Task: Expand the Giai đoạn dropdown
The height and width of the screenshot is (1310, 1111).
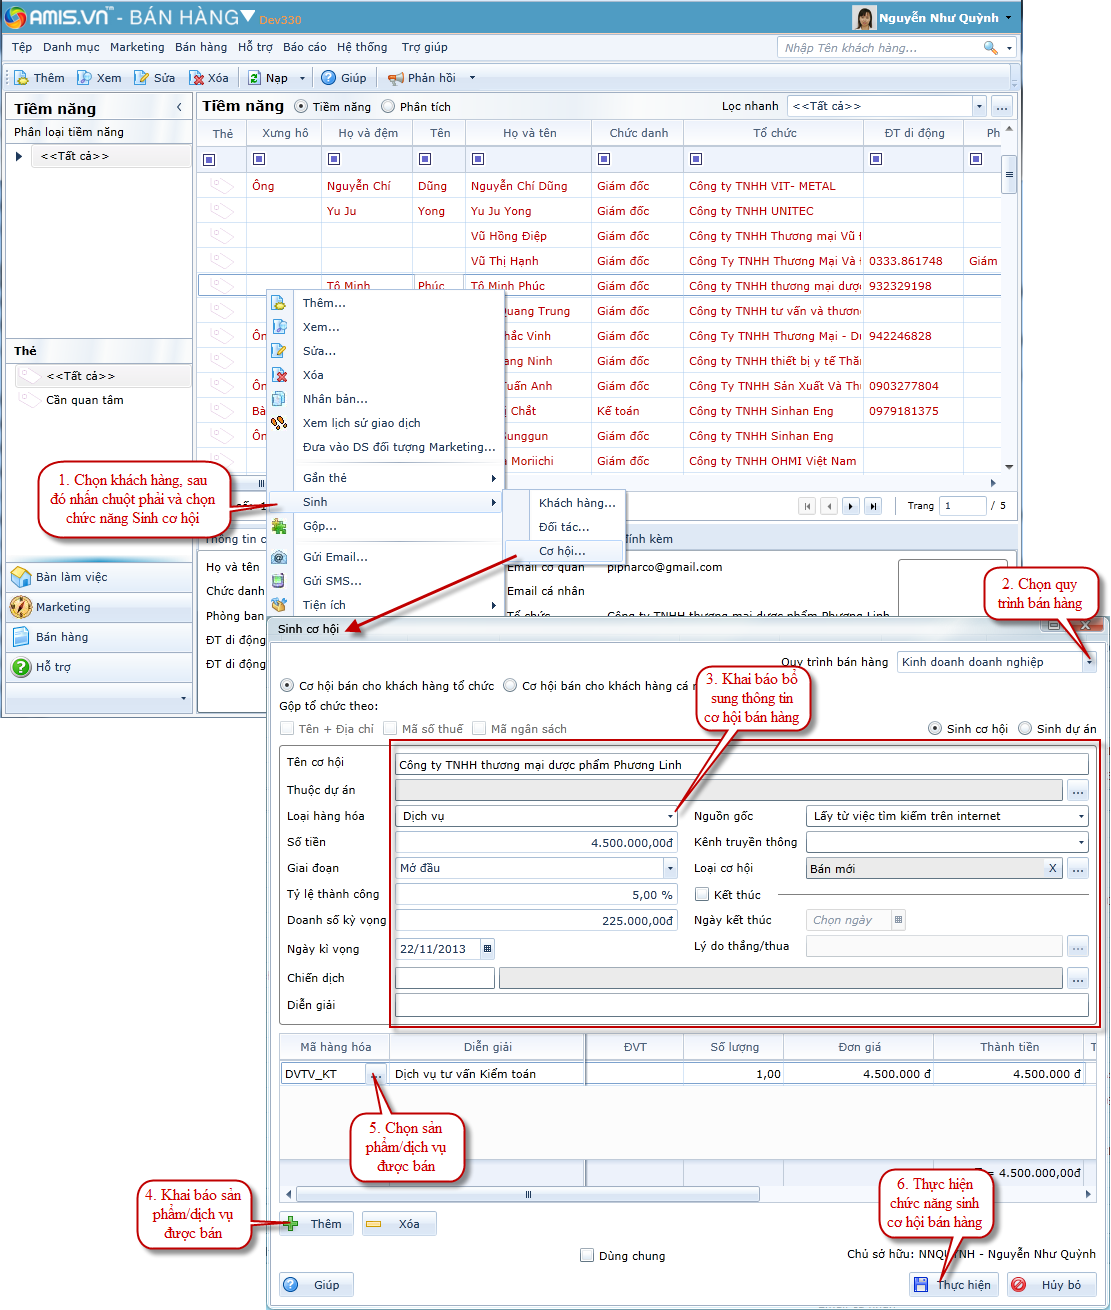Action: tap(670, 868)
